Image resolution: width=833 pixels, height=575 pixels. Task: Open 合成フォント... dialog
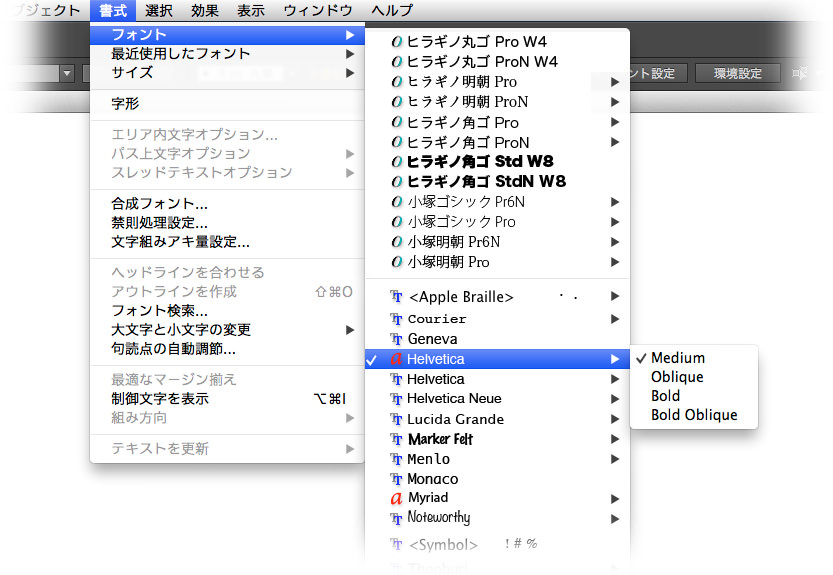tap(227, 204)
